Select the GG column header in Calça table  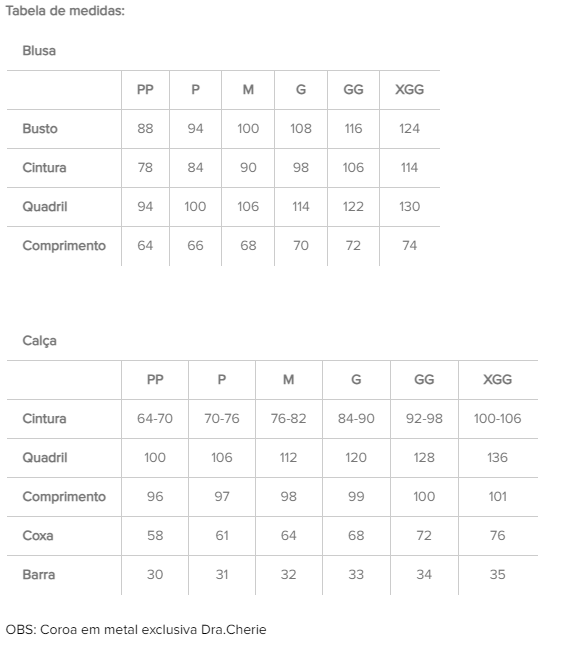(x=424, y=380)
